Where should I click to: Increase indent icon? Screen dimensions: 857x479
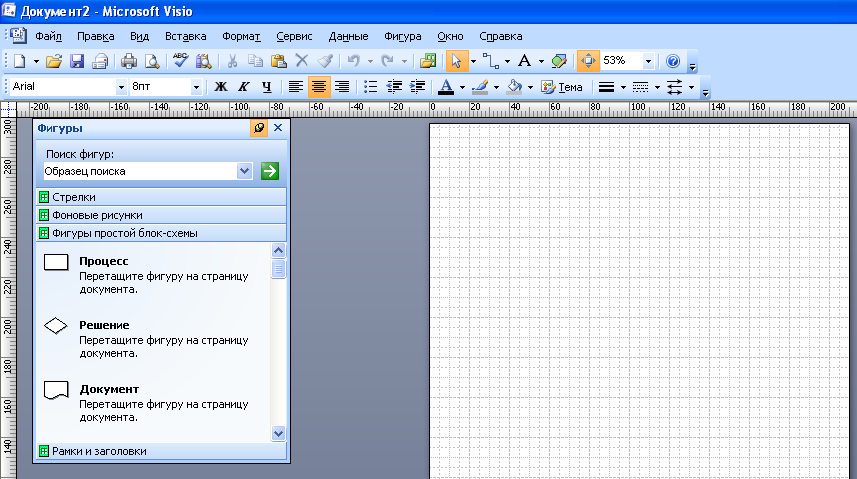417,86
